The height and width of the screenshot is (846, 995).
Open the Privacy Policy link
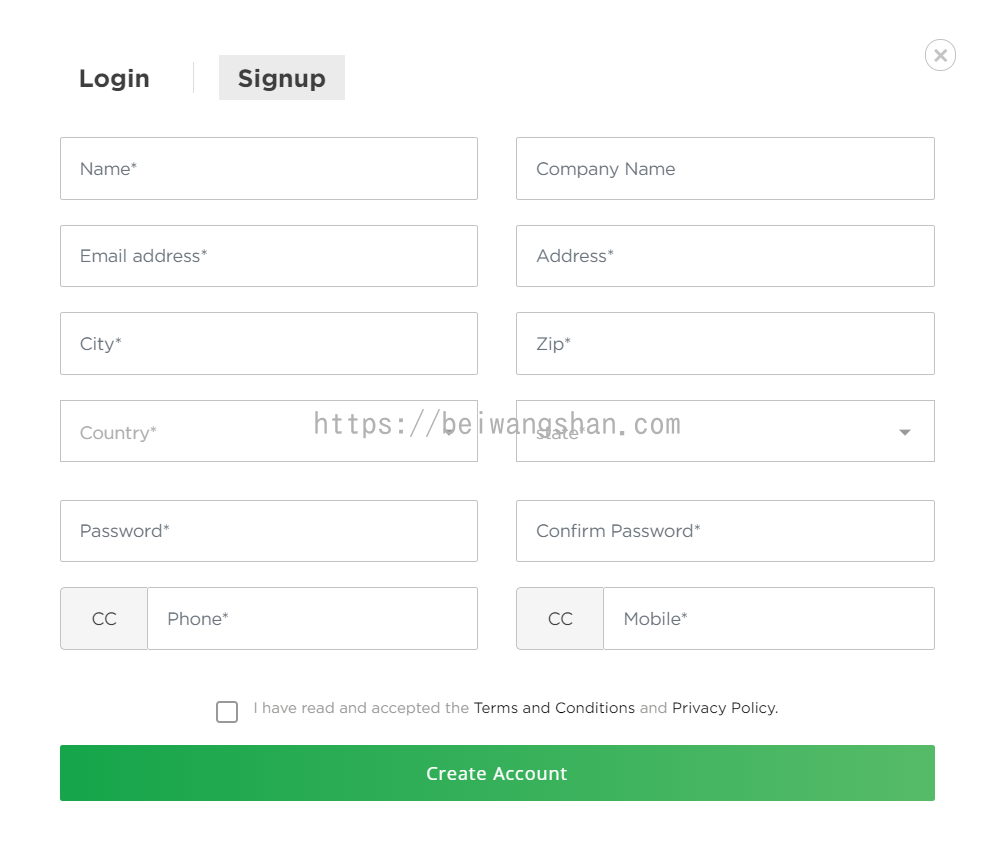tap(725, 708)
